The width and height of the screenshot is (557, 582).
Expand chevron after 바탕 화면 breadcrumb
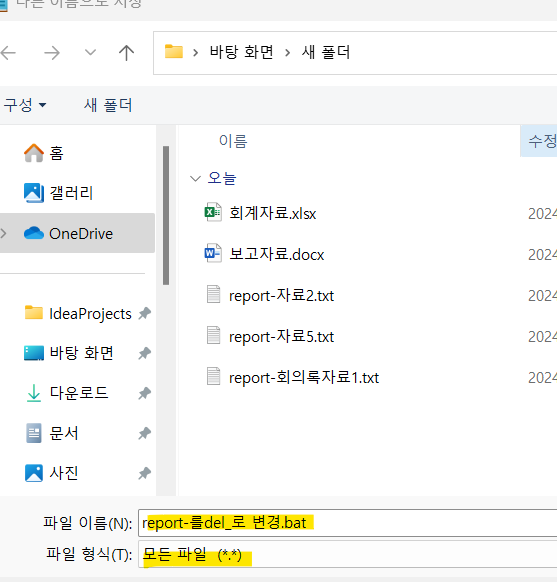[288, 53]
